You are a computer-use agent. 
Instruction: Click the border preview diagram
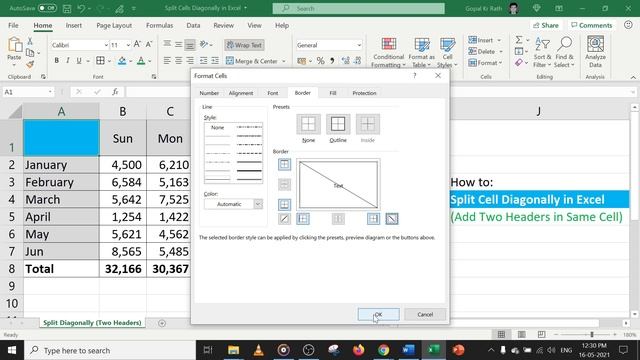click(338, 185)
